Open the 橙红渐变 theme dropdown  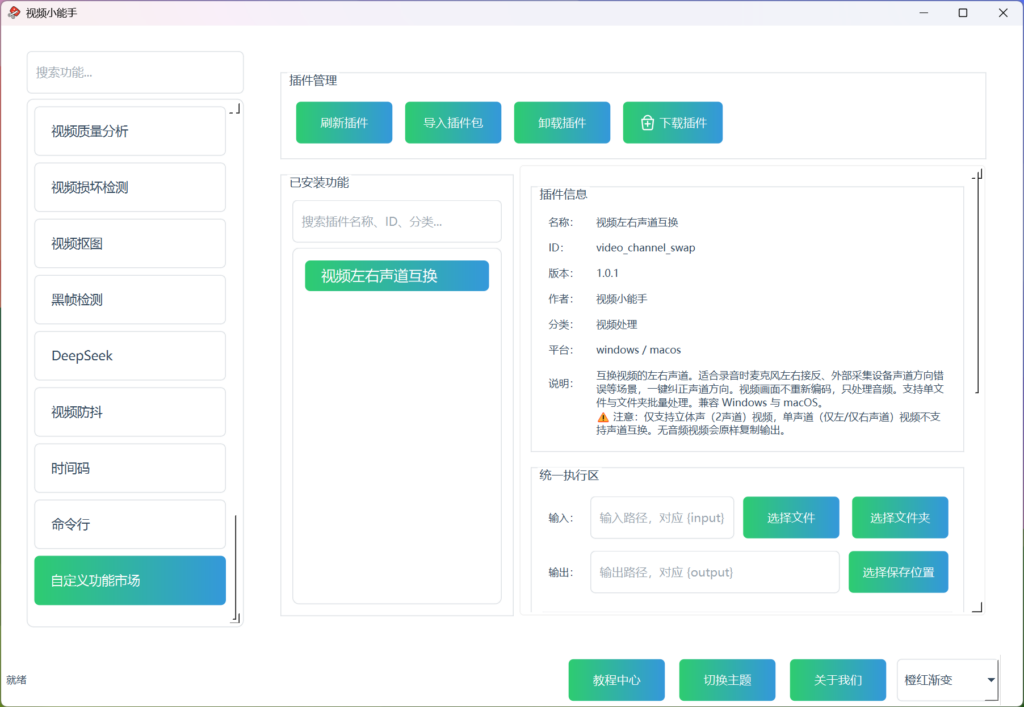[948, 680]
